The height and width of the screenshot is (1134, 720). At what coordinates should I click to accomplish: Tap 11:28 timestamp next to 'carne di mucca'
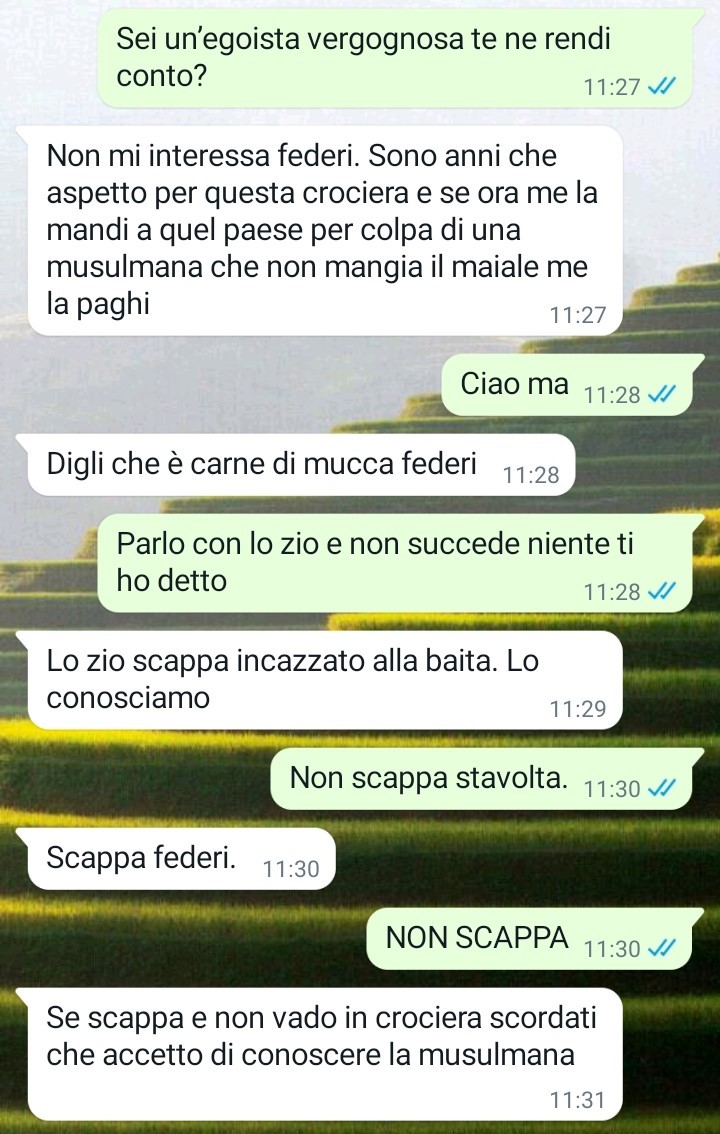[531, 475]
